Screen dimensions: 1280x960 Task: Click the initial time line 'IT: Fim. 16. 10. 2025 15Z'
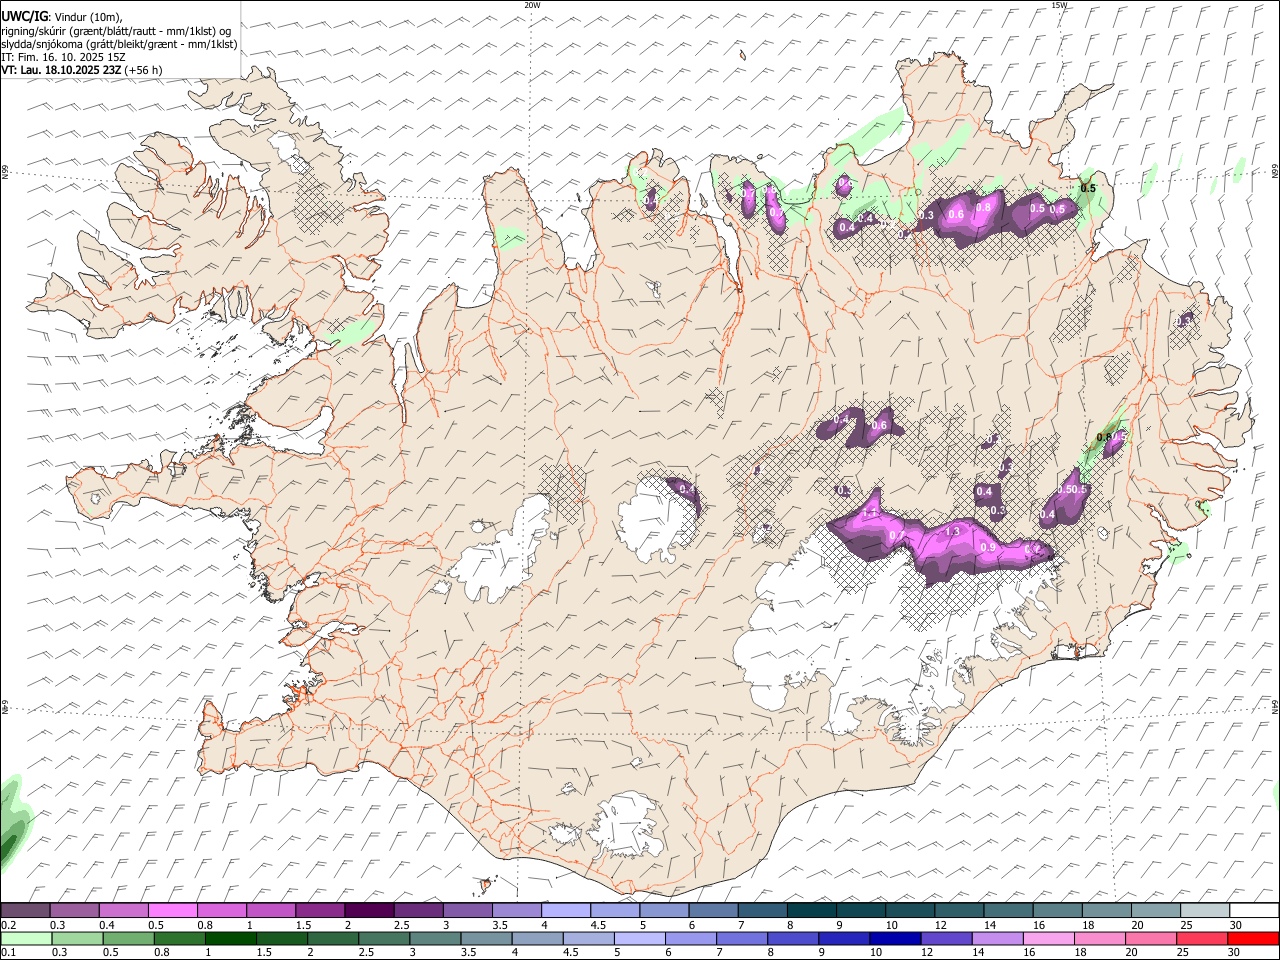tap(64, 57)
